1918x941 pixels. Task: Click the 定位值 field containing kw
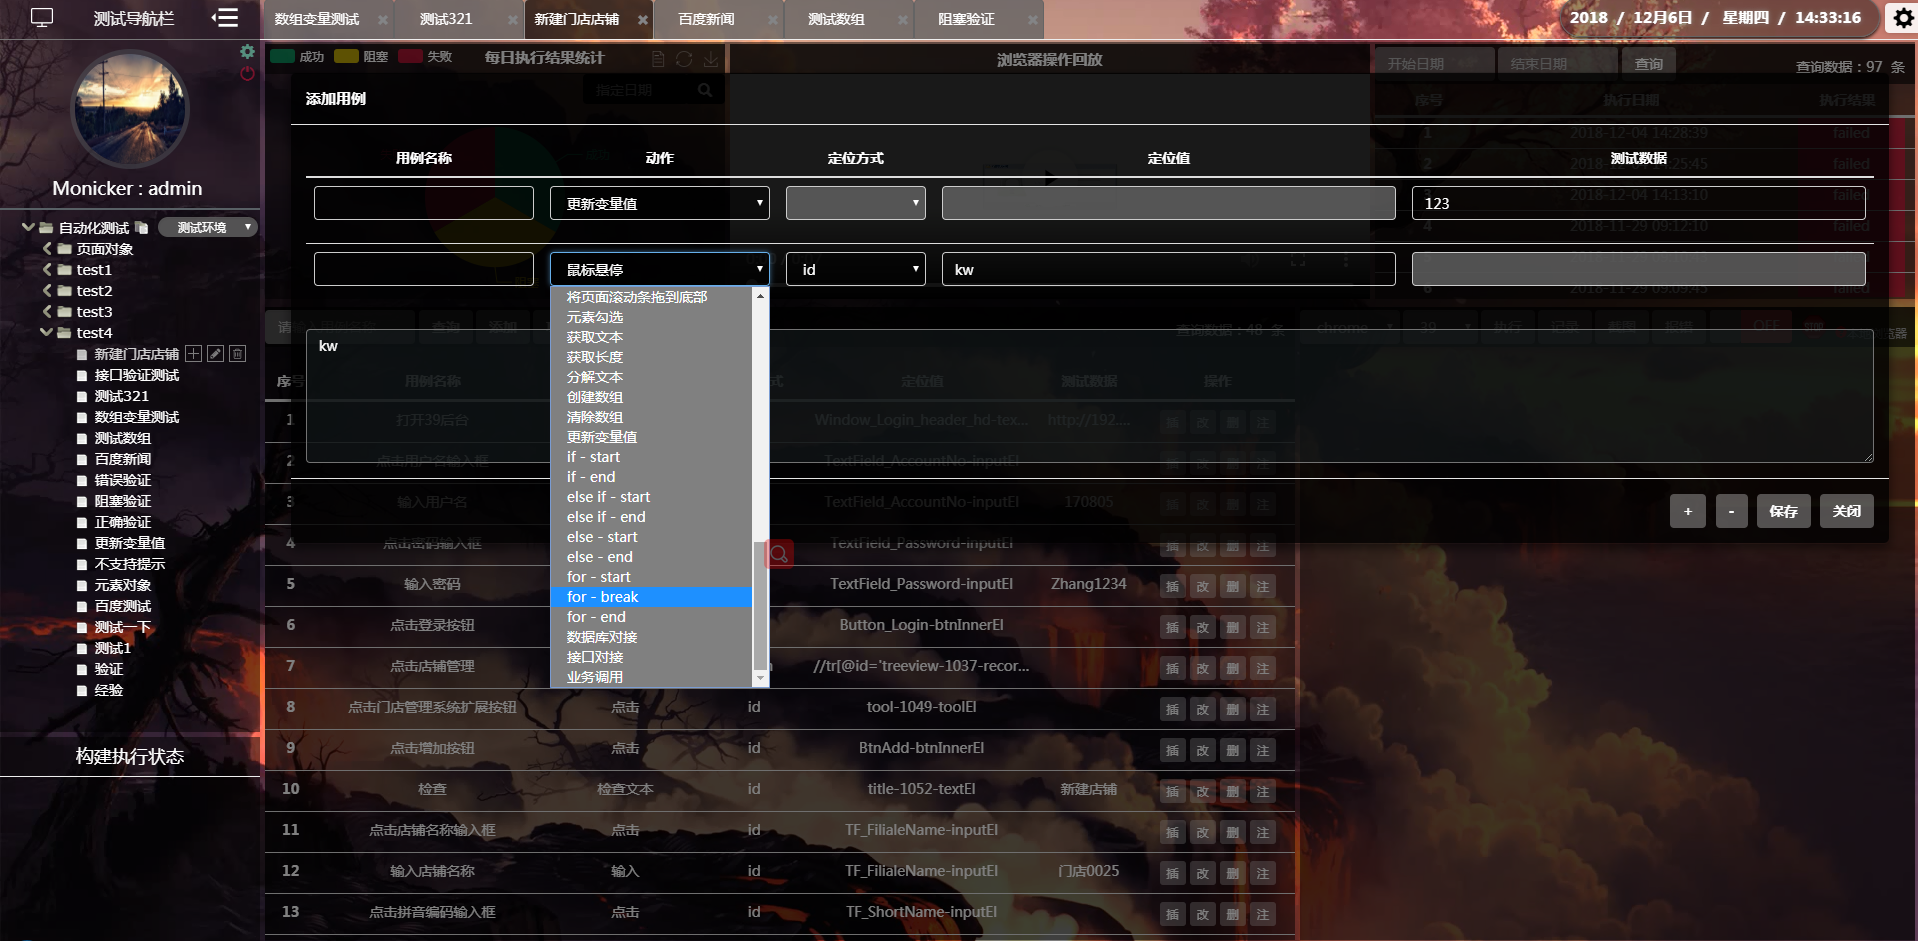tap(1169, 269)
